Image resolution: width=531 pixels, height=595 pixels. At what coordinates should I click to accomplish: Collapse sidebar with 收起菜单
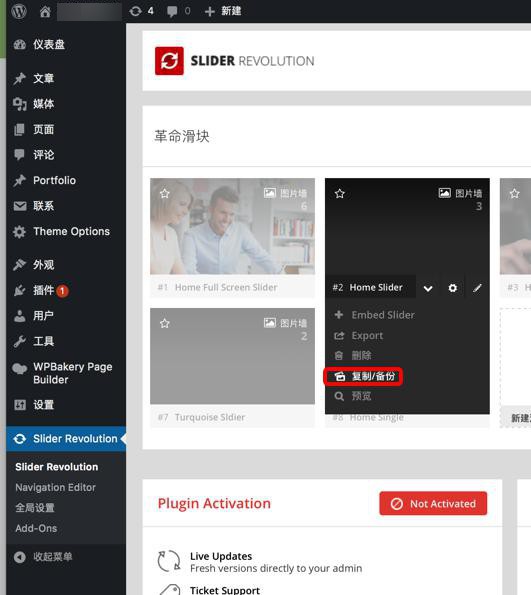[x=43, y=557]
